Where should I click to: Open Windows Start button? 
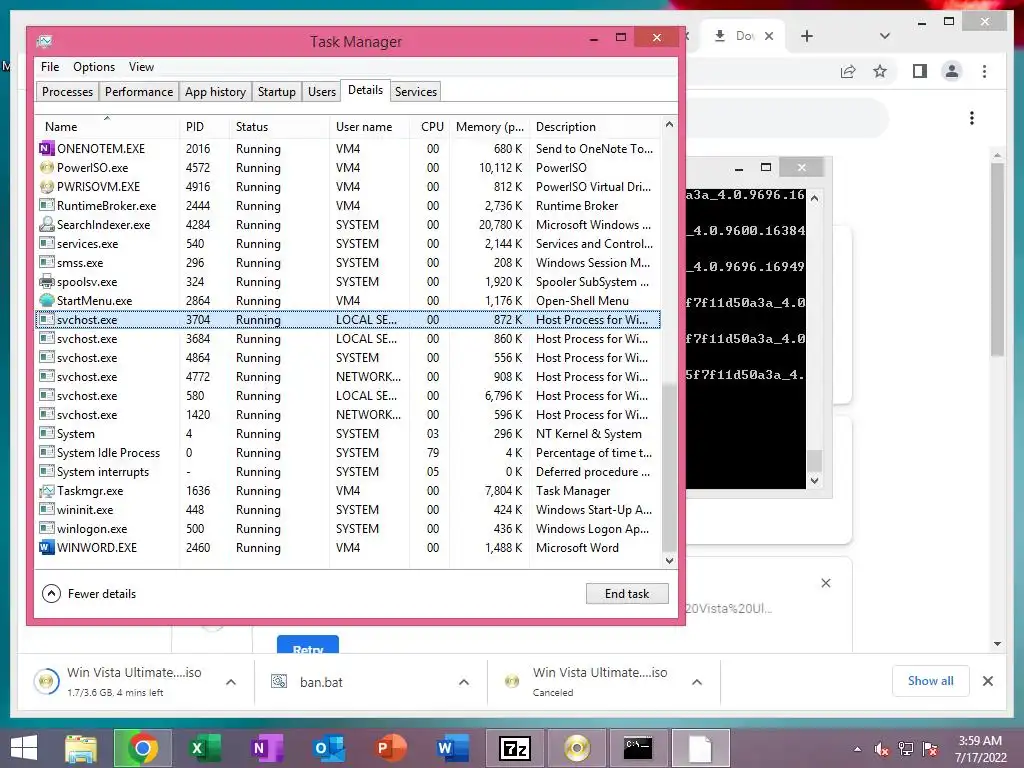coord(24,748)
